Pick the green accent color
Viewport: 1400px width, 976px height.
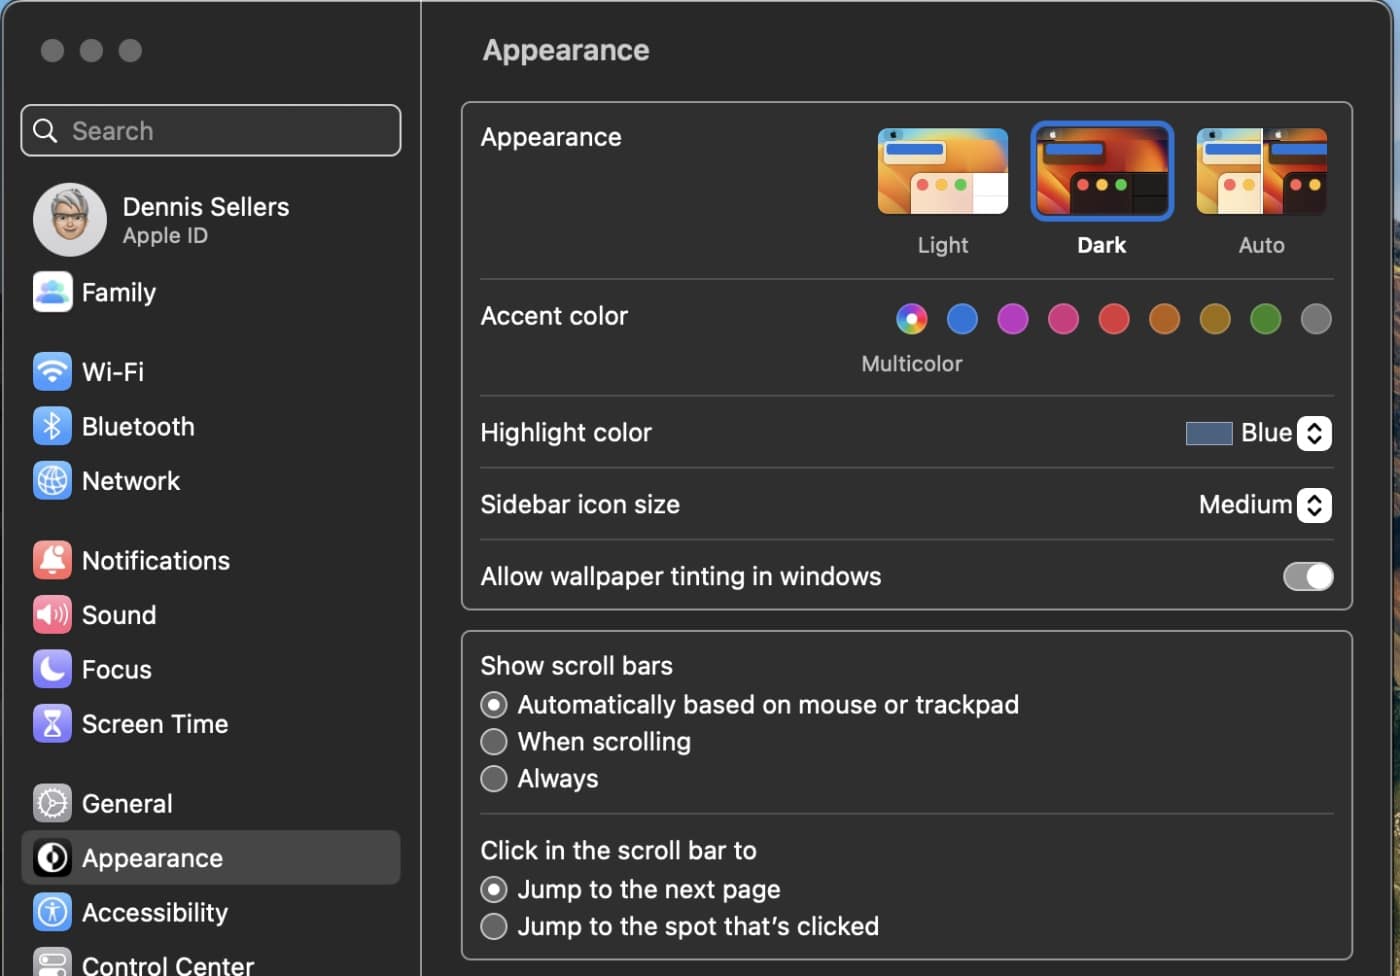click(1265, 319)
